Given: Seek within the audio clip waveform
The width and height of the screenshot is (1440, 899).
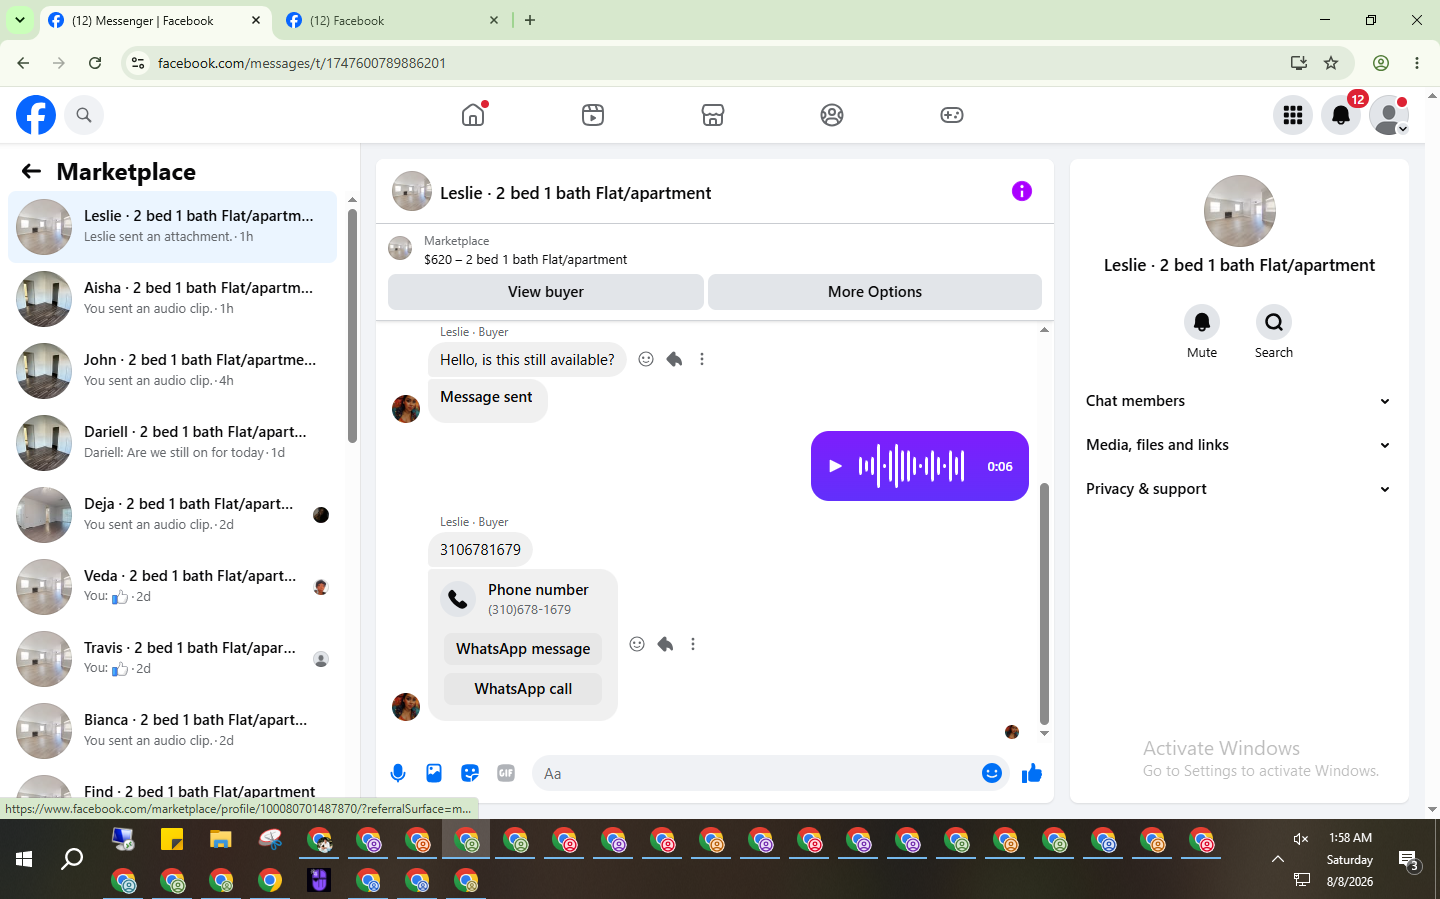Looking at the screenshot, I should tap(911, 466).
